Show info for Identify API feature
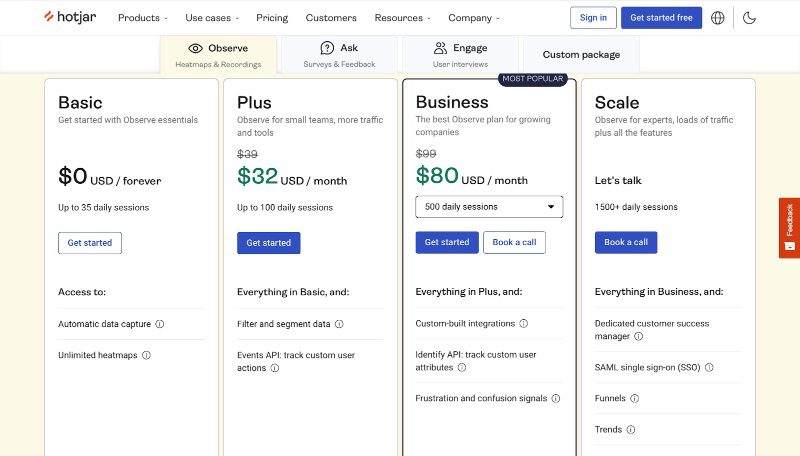 pyautogui.click(x=462, y=367)
